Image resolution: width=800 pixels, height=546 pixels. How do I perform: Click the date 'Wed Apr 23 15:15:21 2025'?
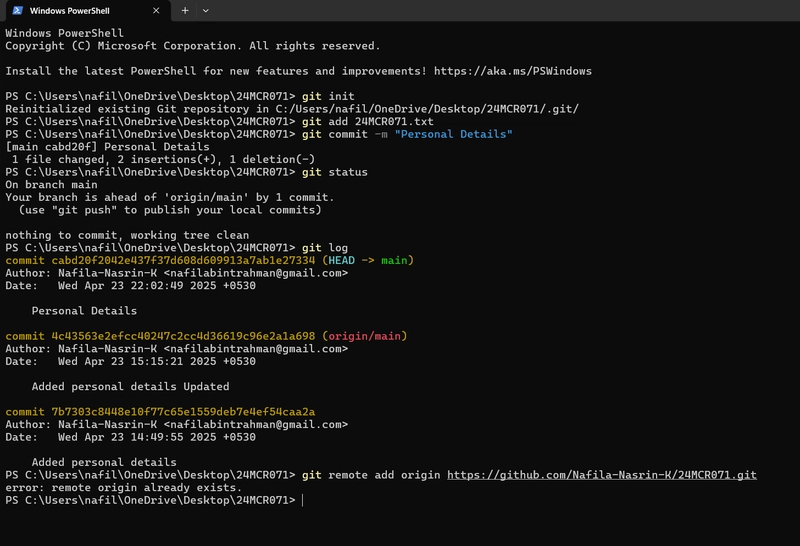[x=137, y=361]
